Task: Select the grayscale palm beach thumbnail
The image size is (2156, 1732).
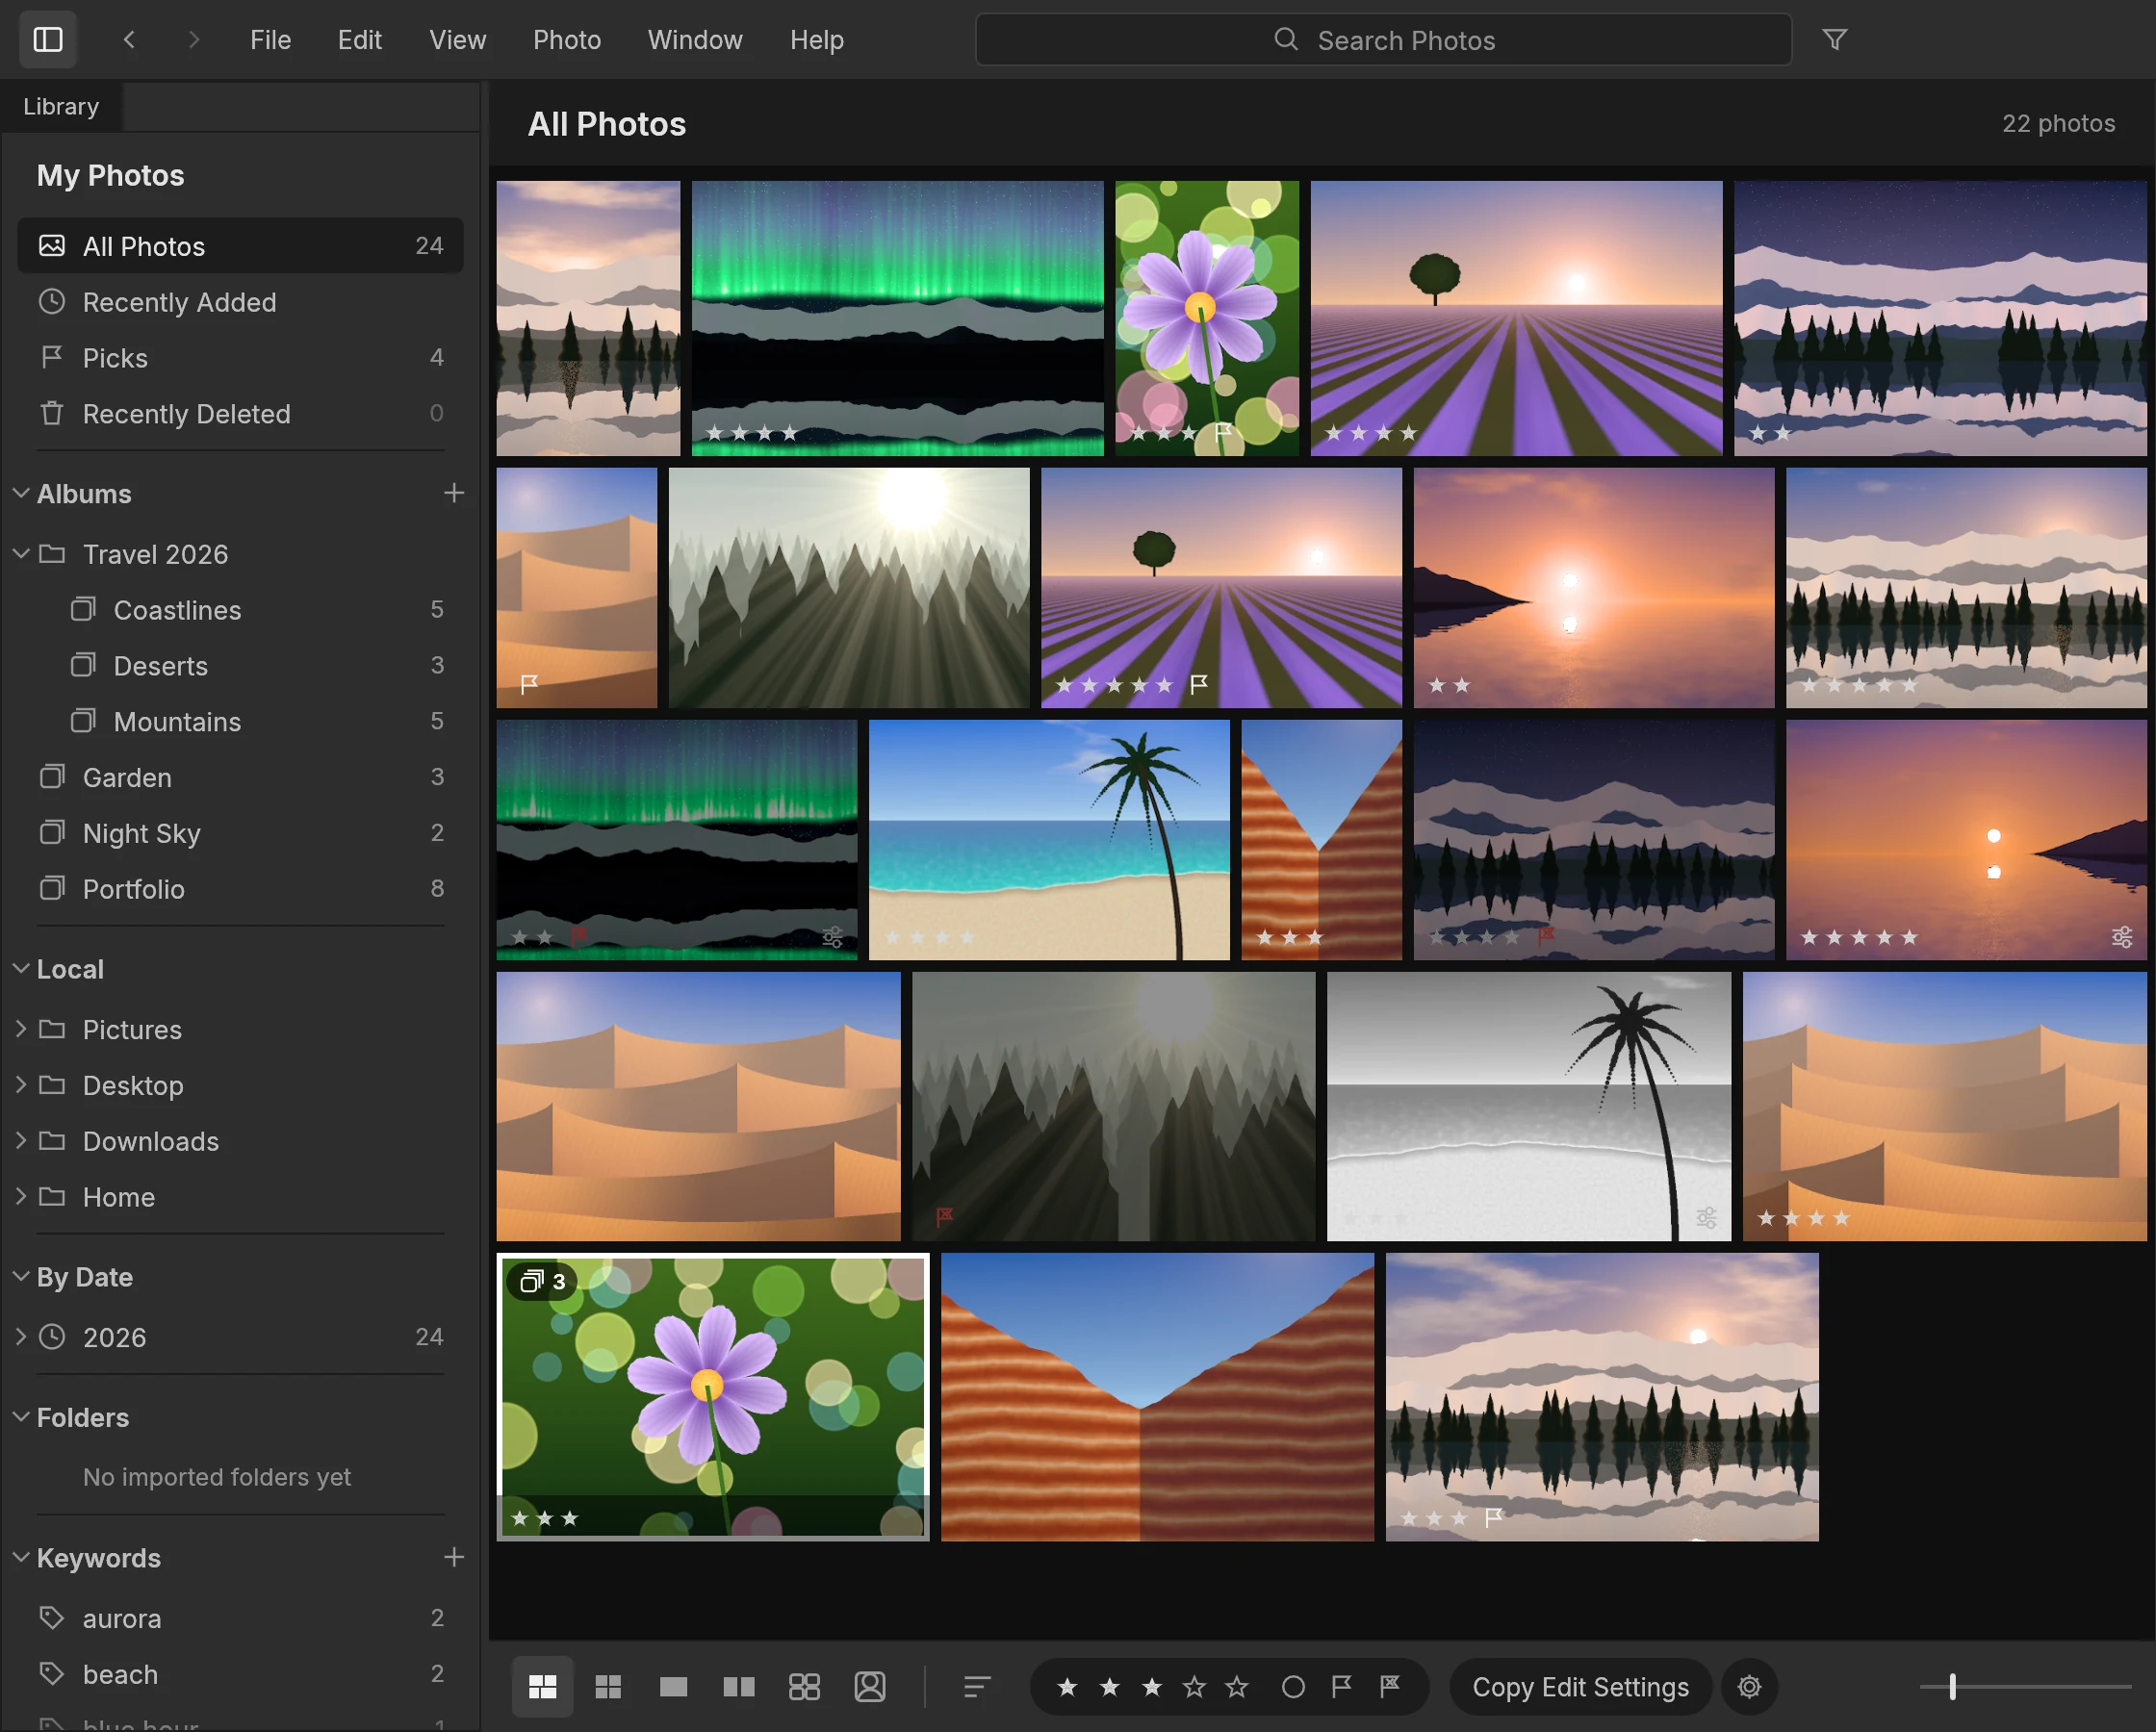Action: (1529, 1106)
